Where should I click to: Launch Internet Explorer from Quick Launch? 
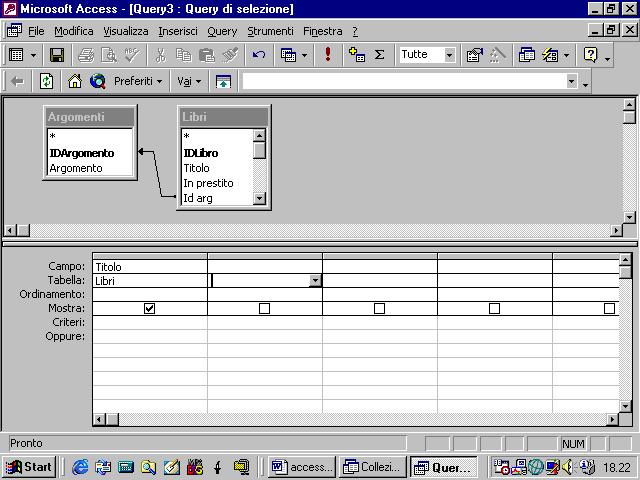click(x=80, y=467)
